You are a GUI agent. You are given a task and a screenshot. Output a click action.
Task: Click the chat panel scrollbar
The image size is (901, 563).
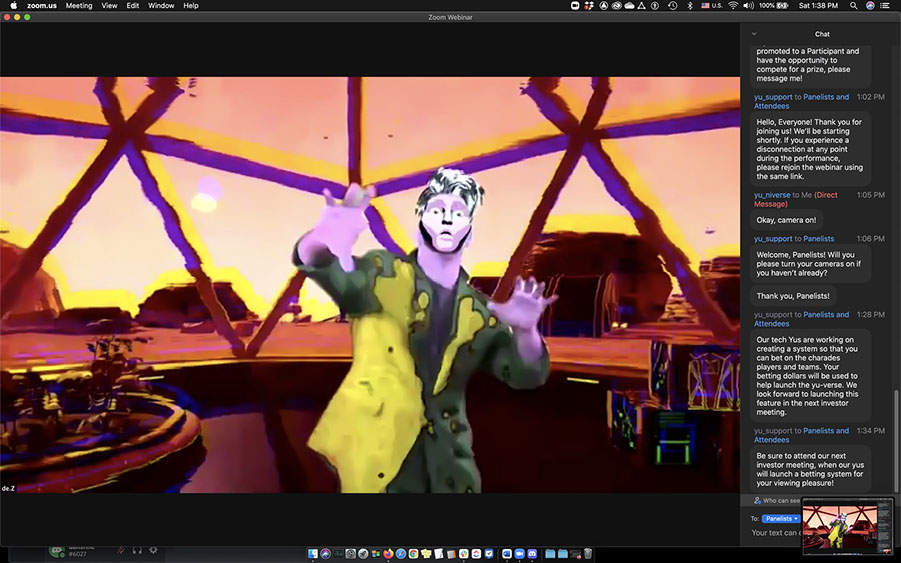tap(897, 440)
